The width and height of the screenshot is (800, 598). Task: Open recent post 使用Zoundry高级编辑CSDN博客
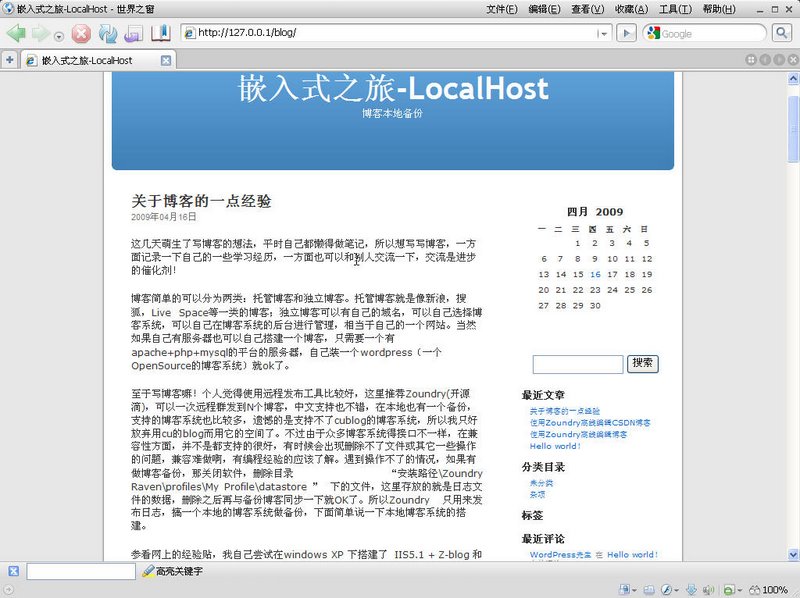pyautogui.click(x=590, y=422)
